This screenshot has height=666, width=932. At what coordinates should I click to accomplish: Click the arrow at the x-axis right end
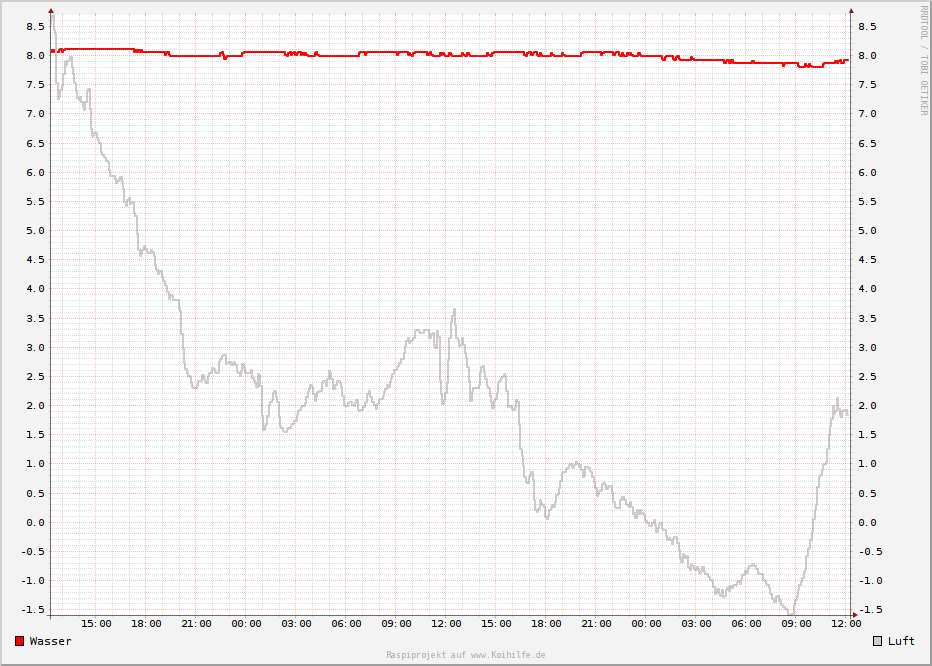pos(853,615)
